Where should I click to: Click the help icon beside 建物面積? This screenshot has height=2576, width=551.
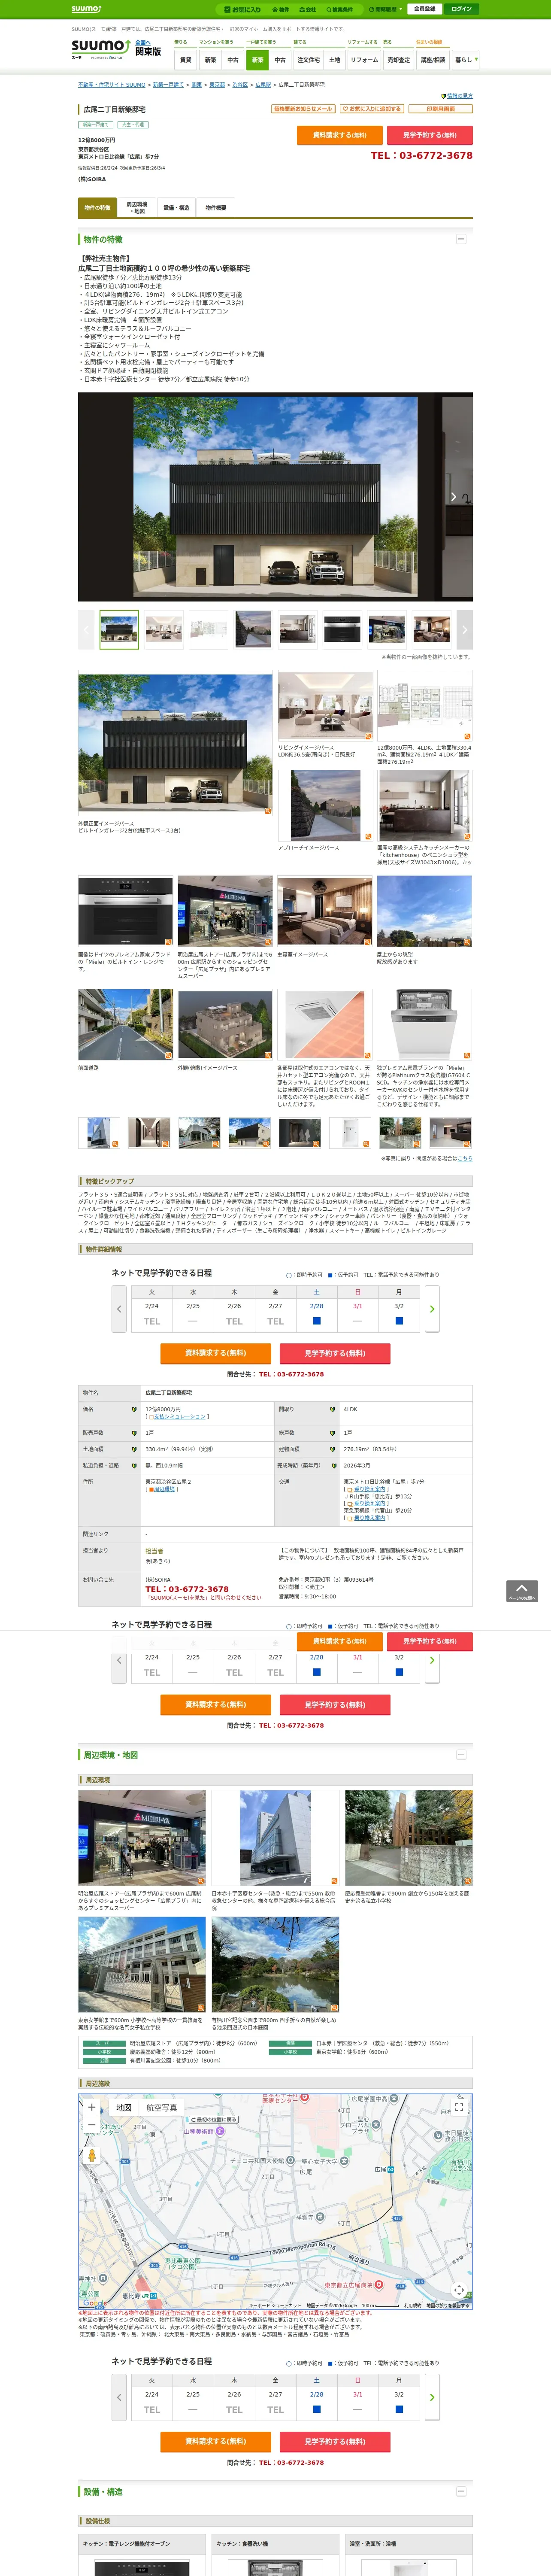332,1449
